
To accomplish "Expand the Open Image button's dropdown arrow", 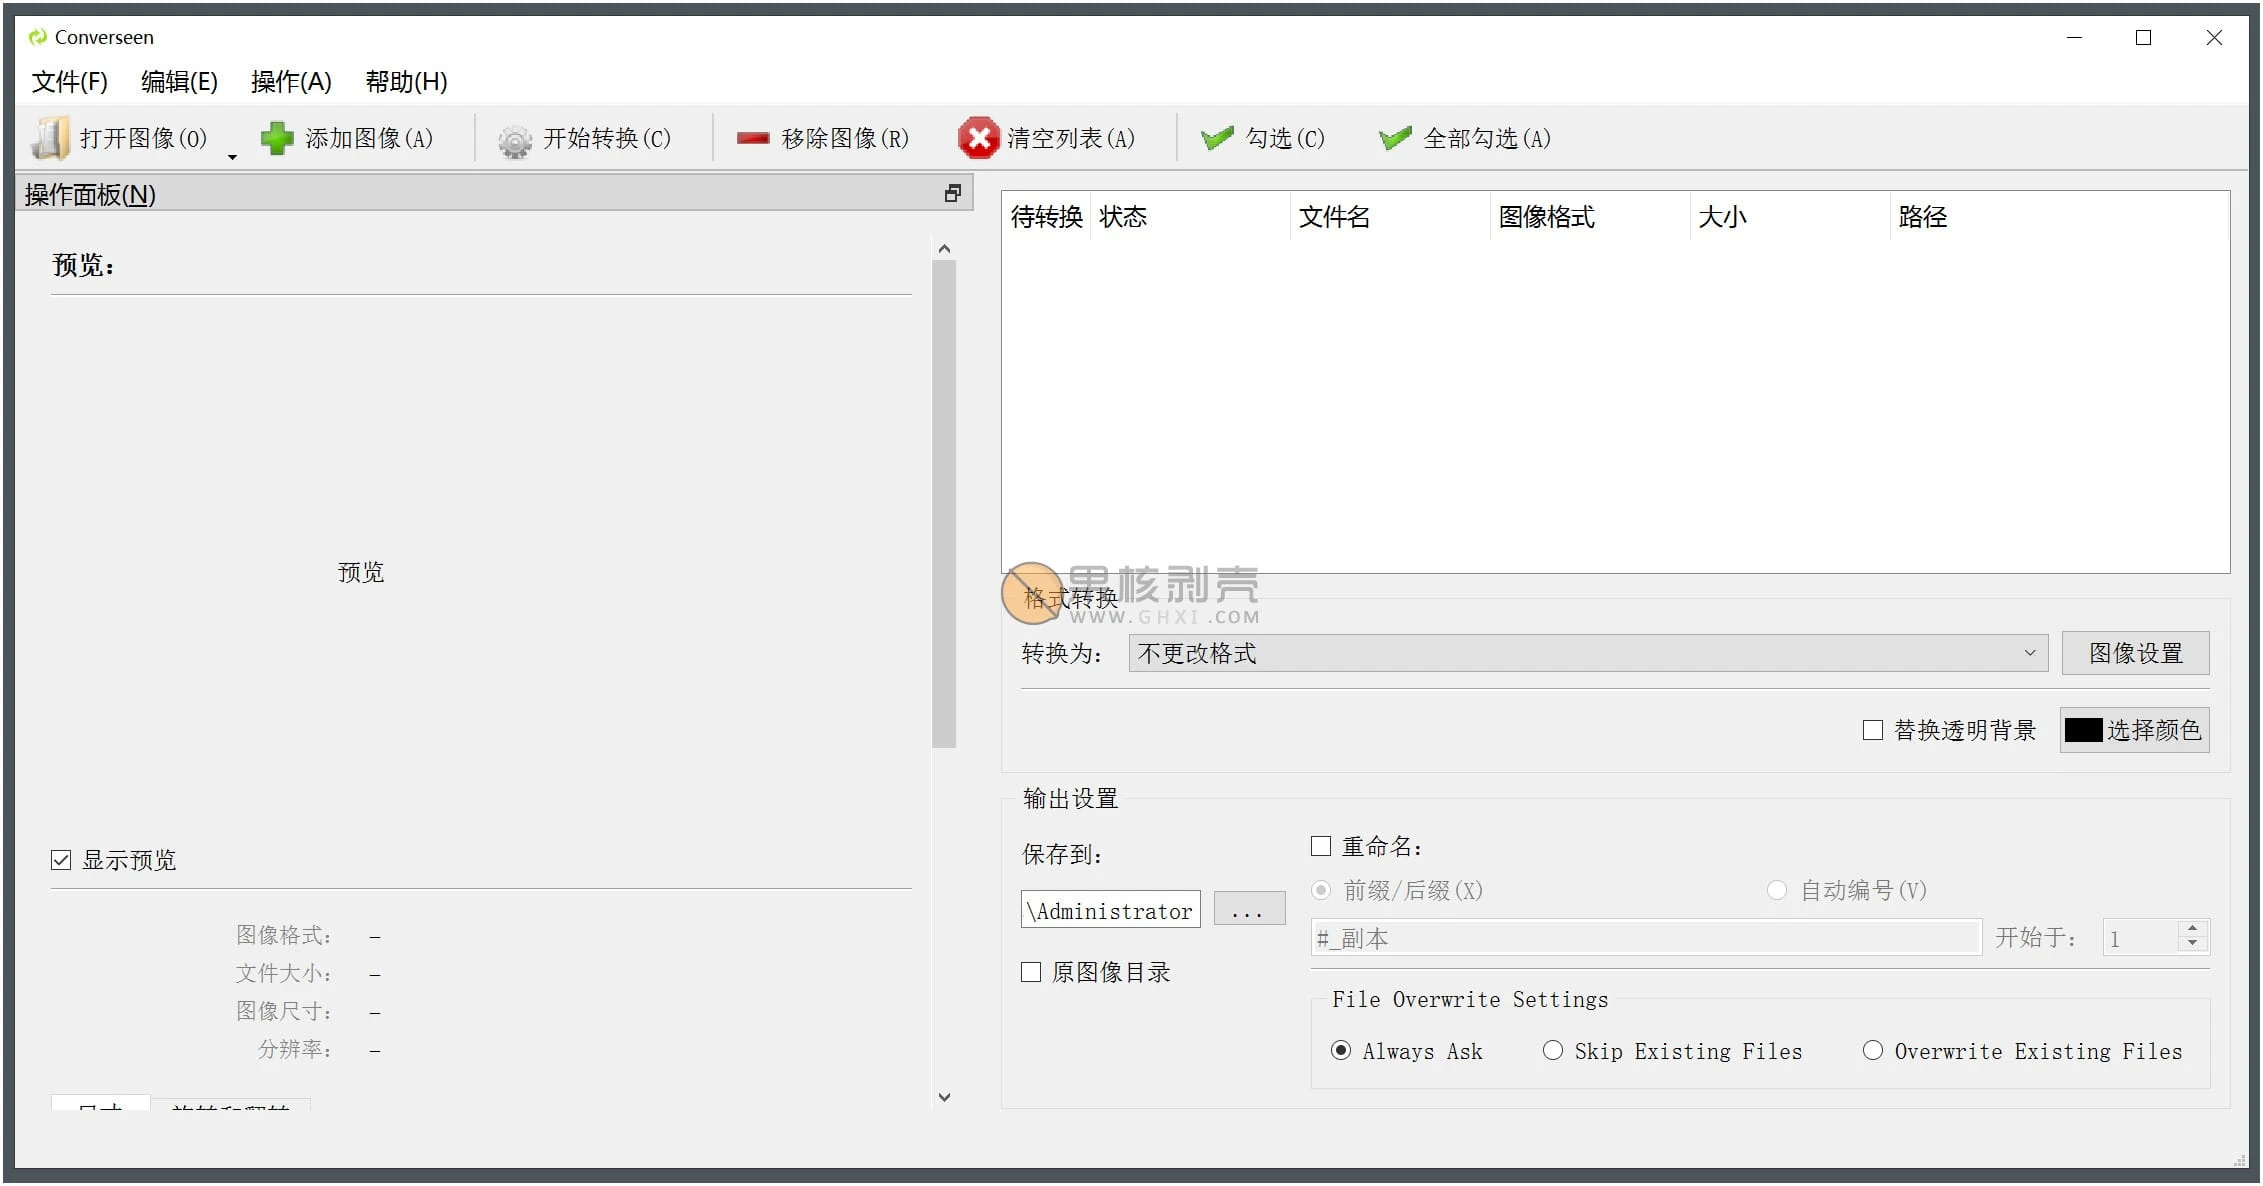I will coord(233,157).
